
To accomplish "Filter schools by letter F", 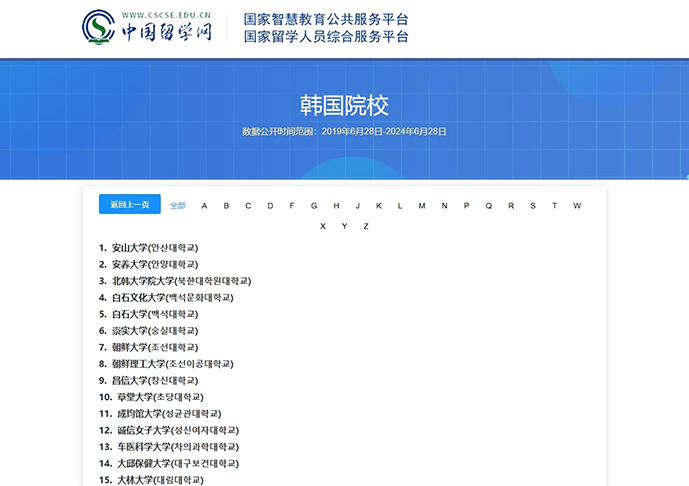I will coord(292,206).
